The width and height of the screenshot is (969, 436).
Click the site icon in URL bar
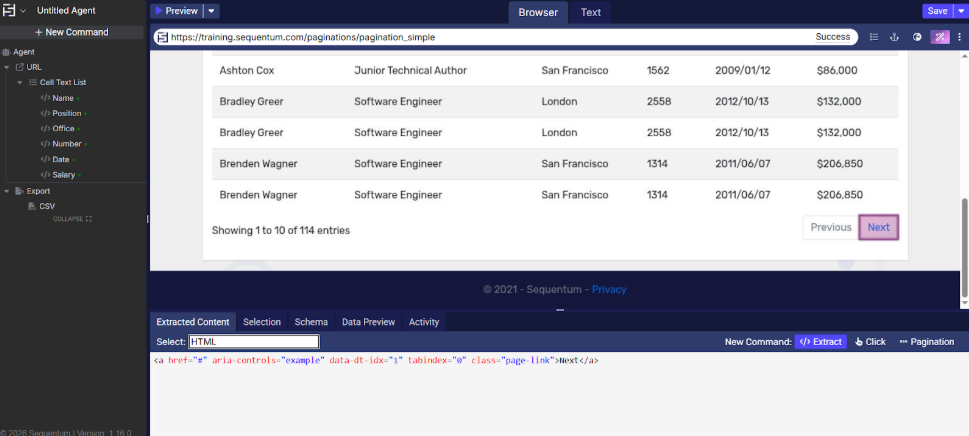161,37
